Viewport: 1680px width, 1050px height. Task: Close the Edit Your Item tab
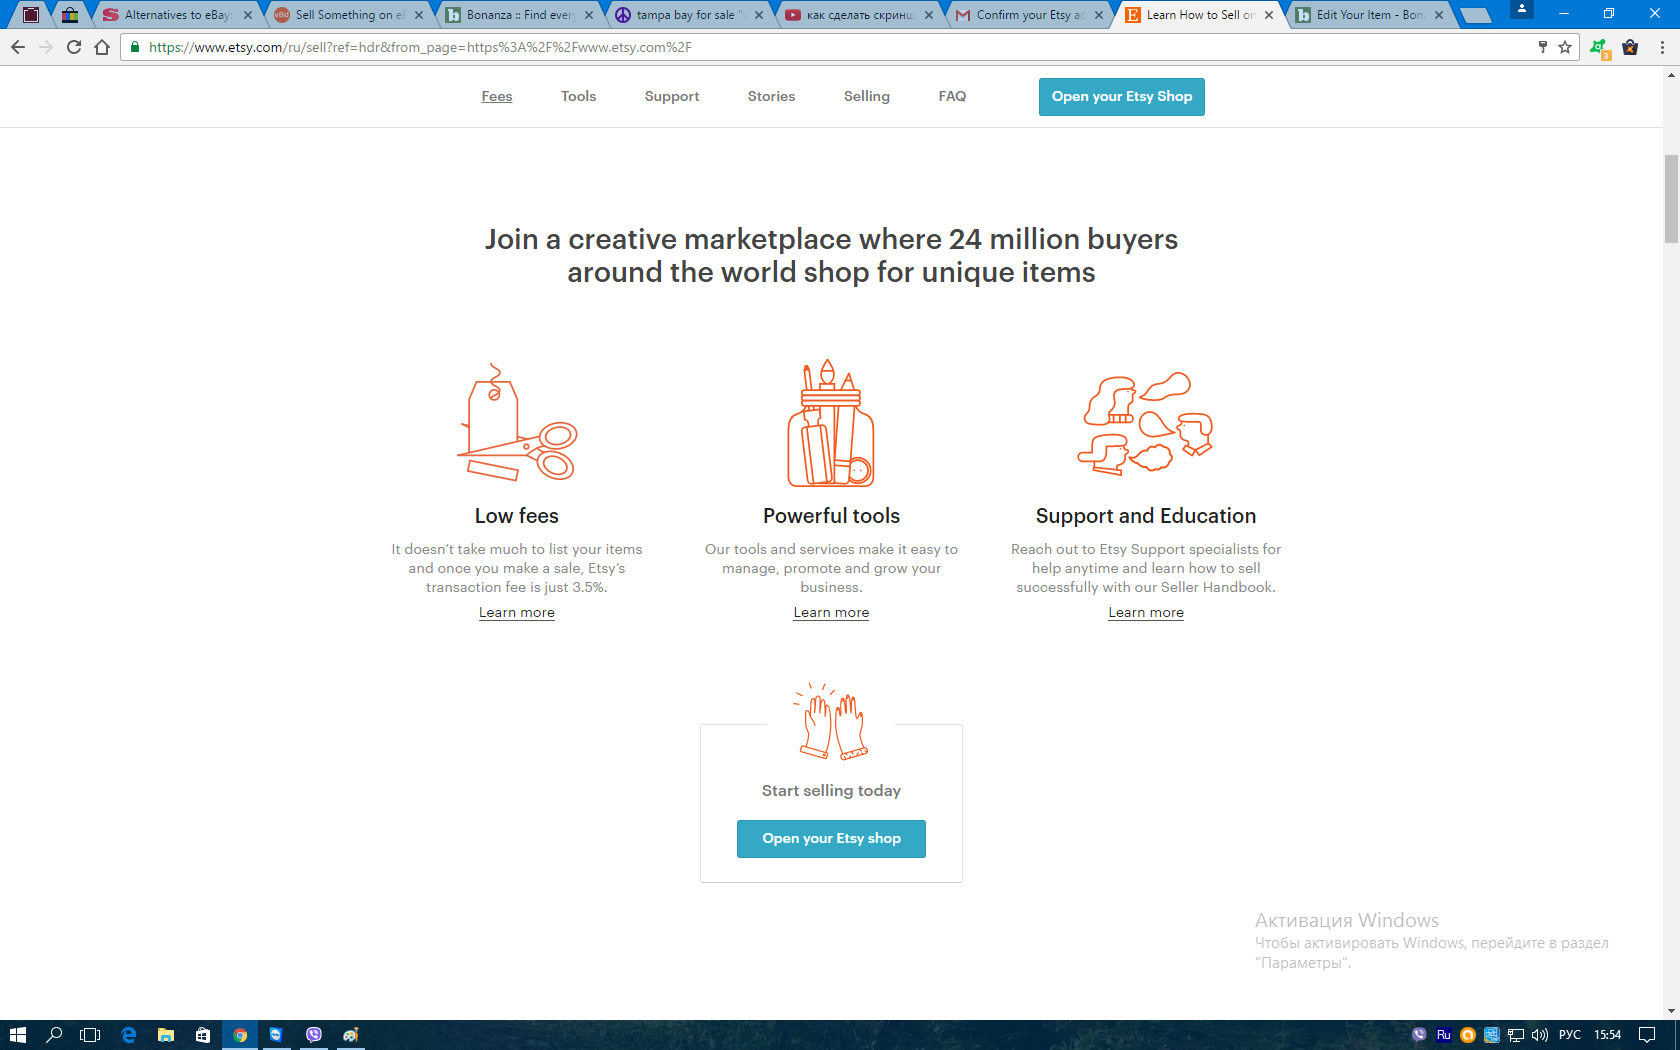point(1439,15)
